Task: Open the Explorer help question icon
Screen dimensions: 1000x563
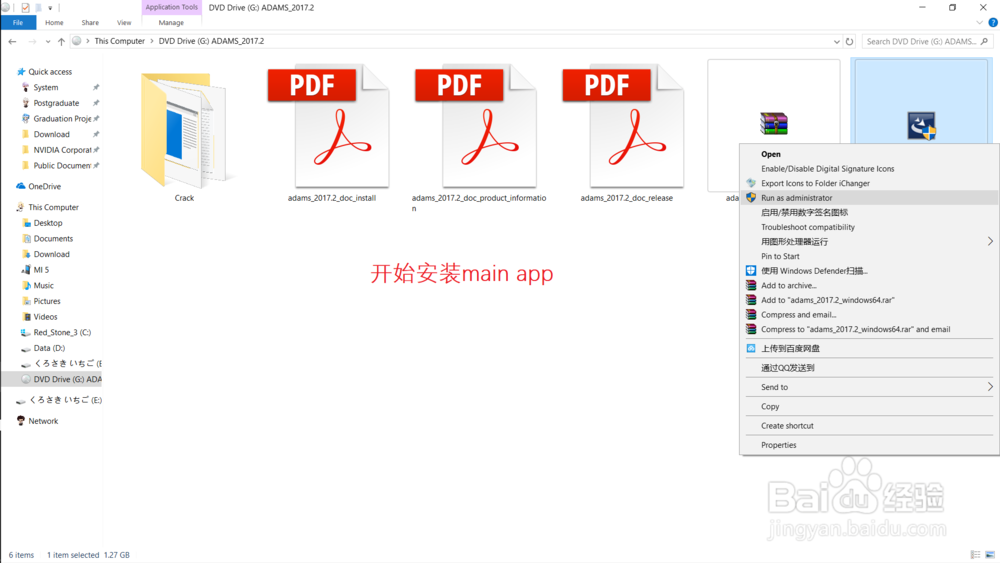Action: [x=992, y=22]
